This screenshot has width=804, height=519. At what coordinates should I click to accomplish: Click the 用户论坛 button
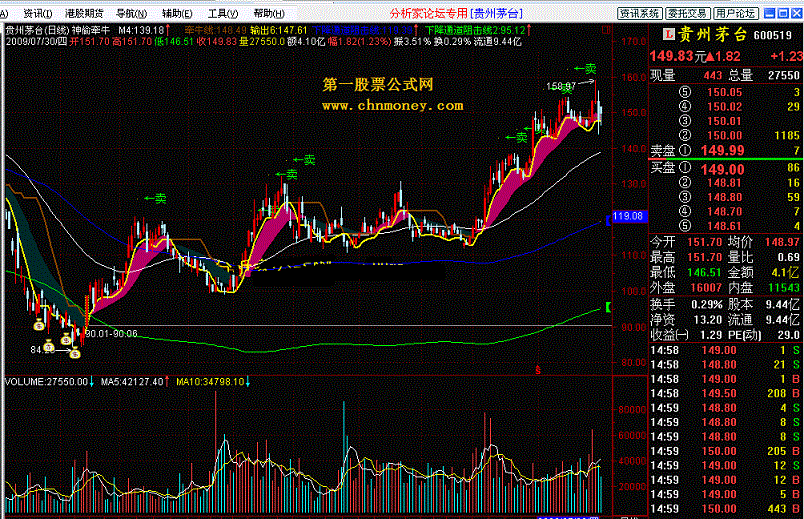735,14
